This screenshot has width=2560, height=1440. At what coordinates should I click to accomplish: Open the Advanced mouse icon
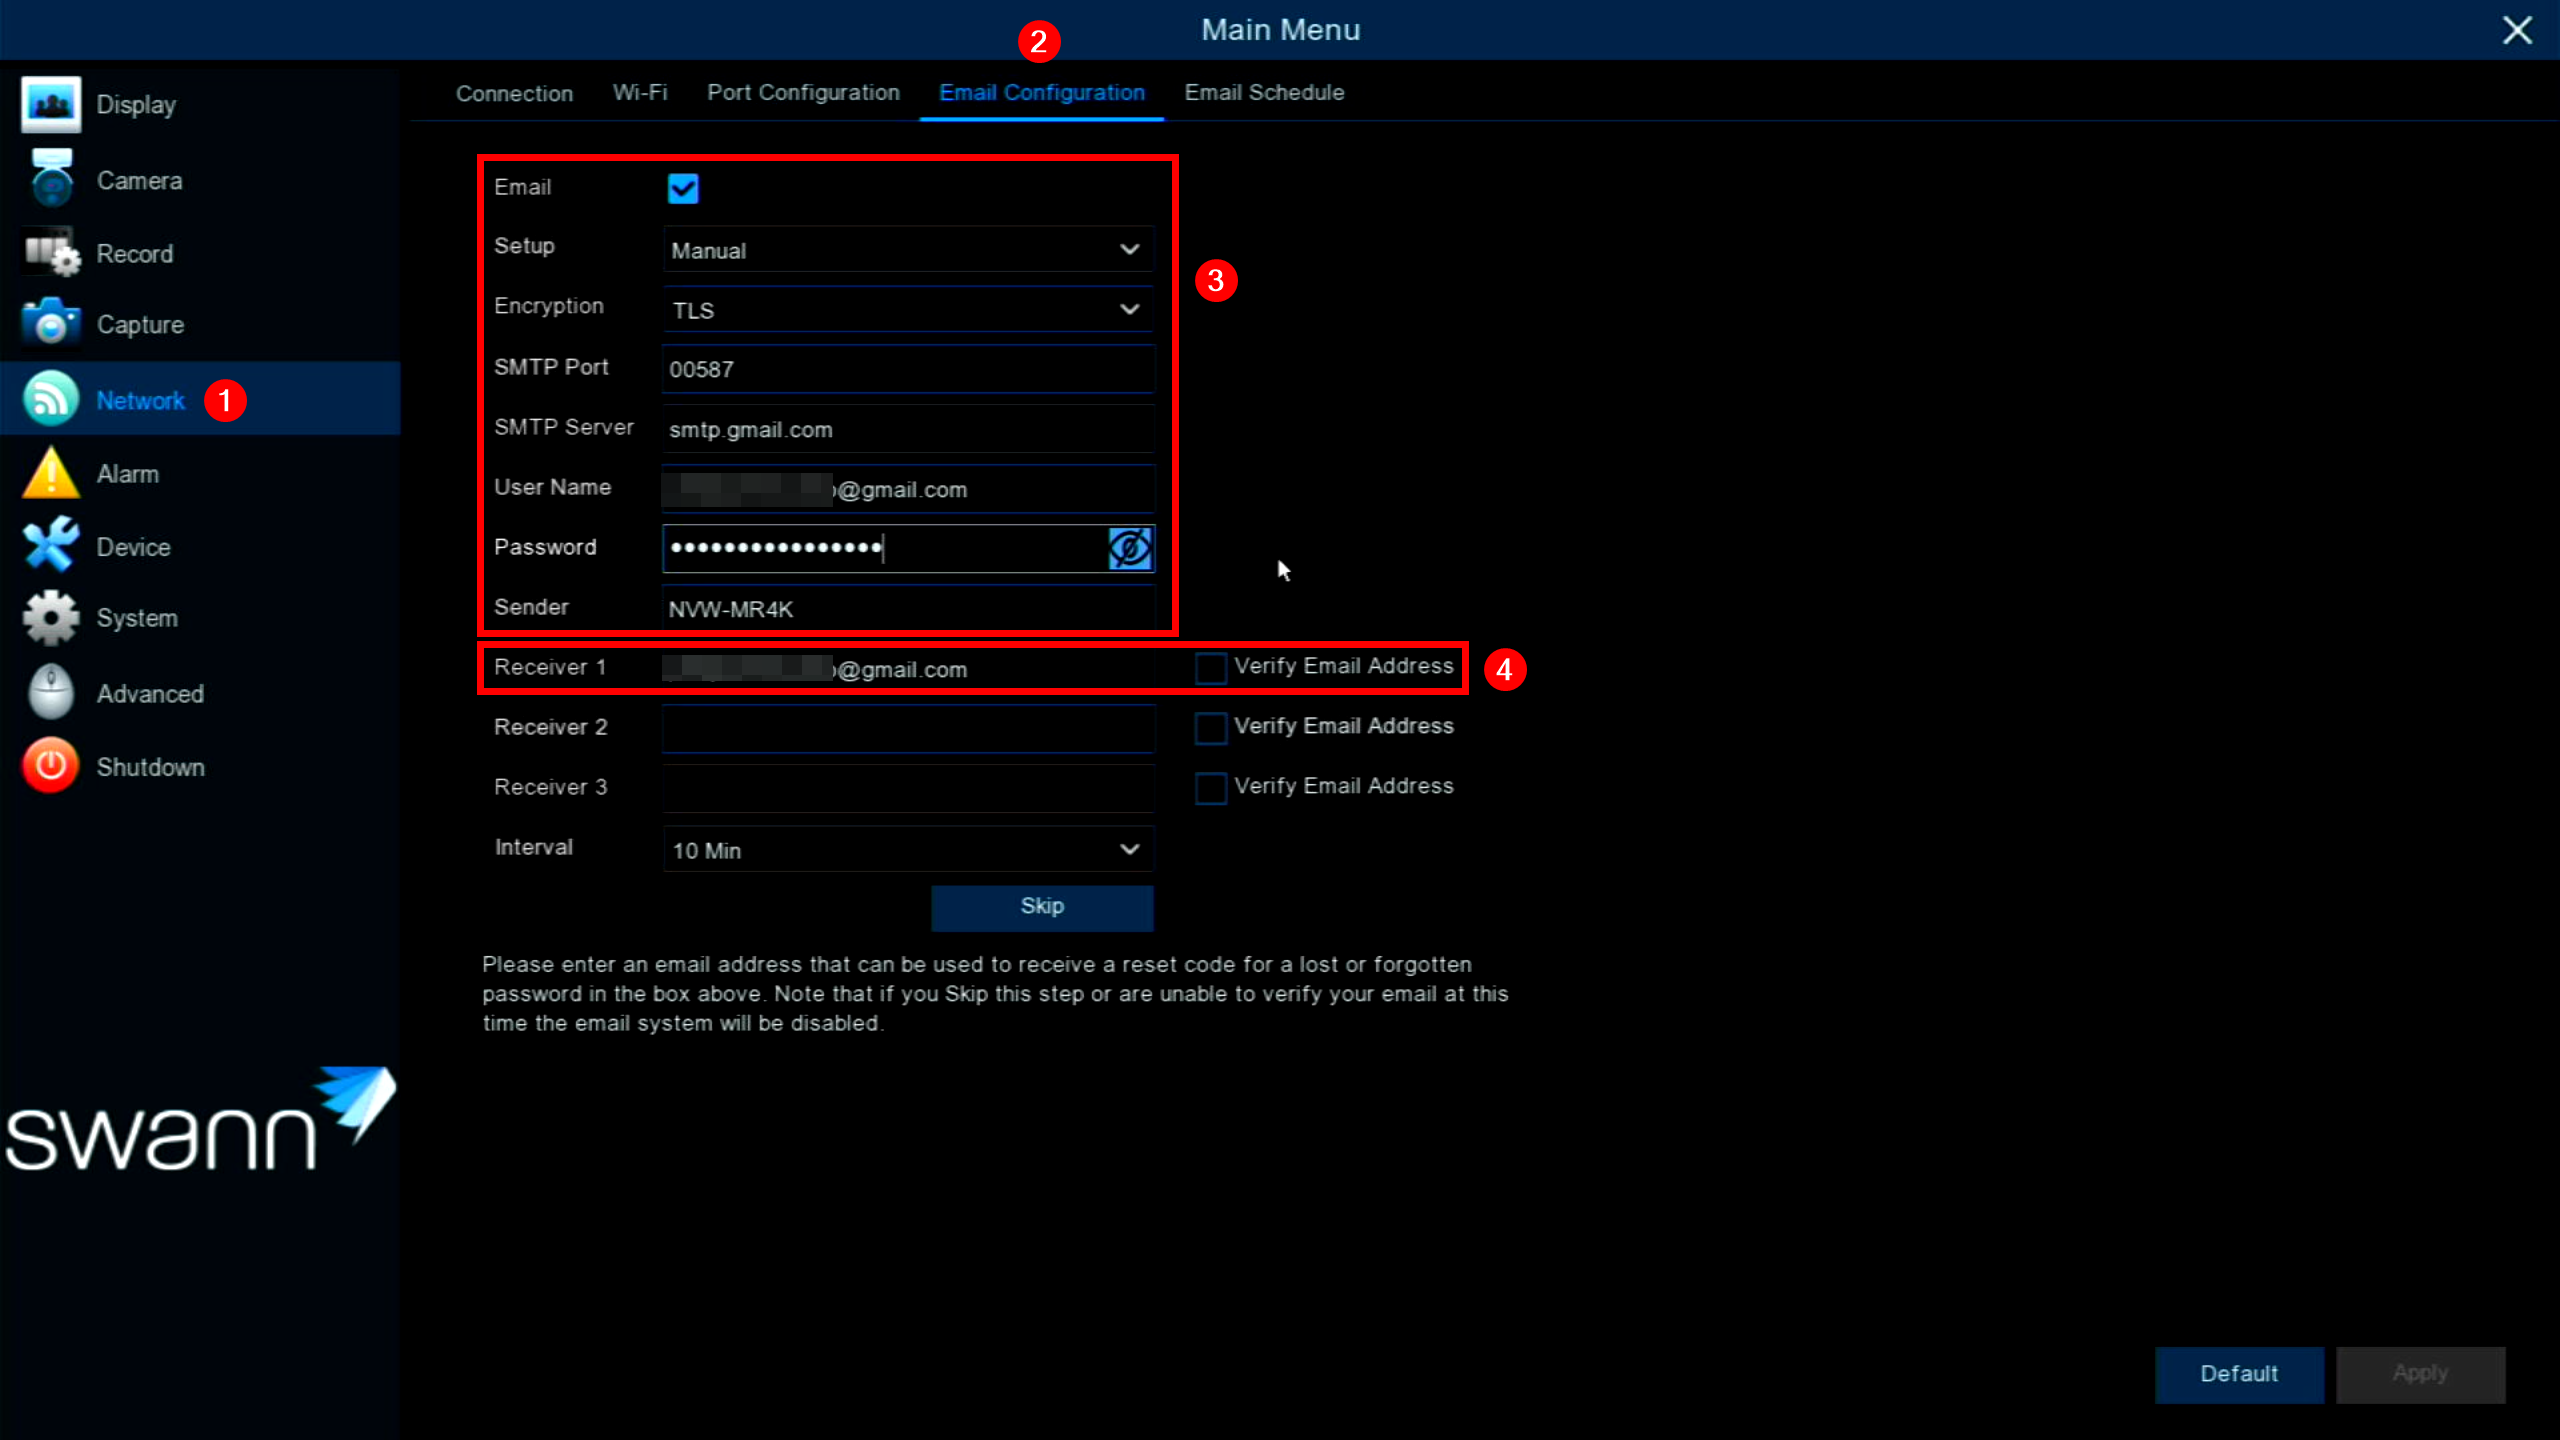coord(50,692)
